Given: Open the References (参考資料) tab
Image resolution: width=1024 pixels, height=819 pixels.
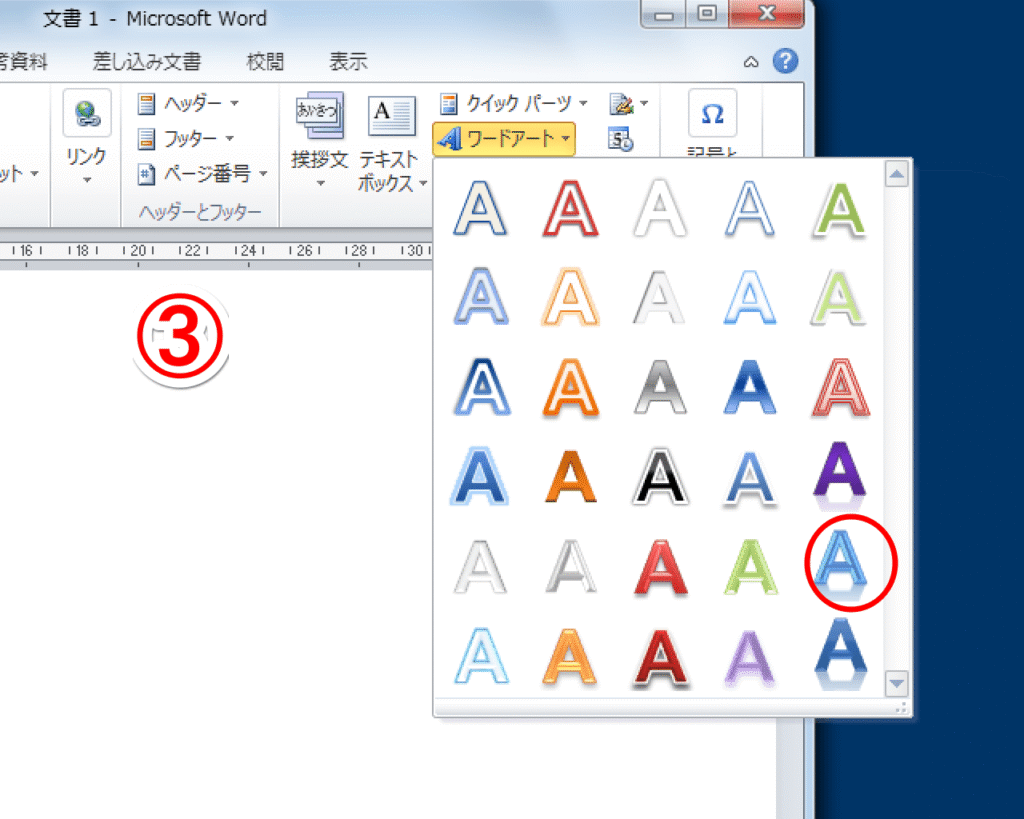Looking at the screenshot, I should coord(24,61).
